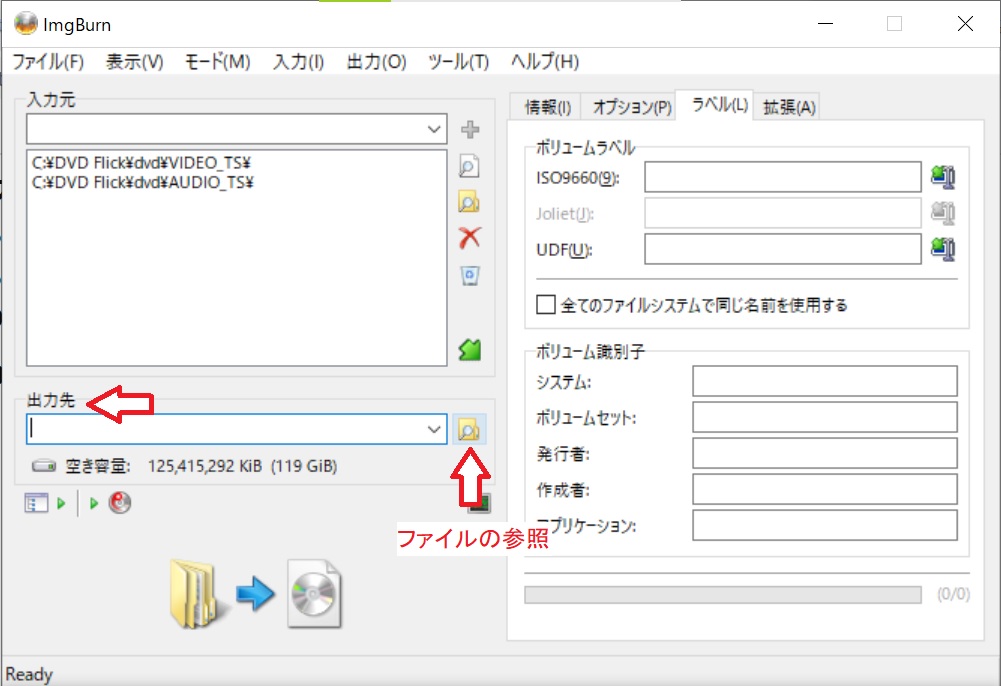
Task: Click the first green play arrow icon
Action: pos(61,503)
